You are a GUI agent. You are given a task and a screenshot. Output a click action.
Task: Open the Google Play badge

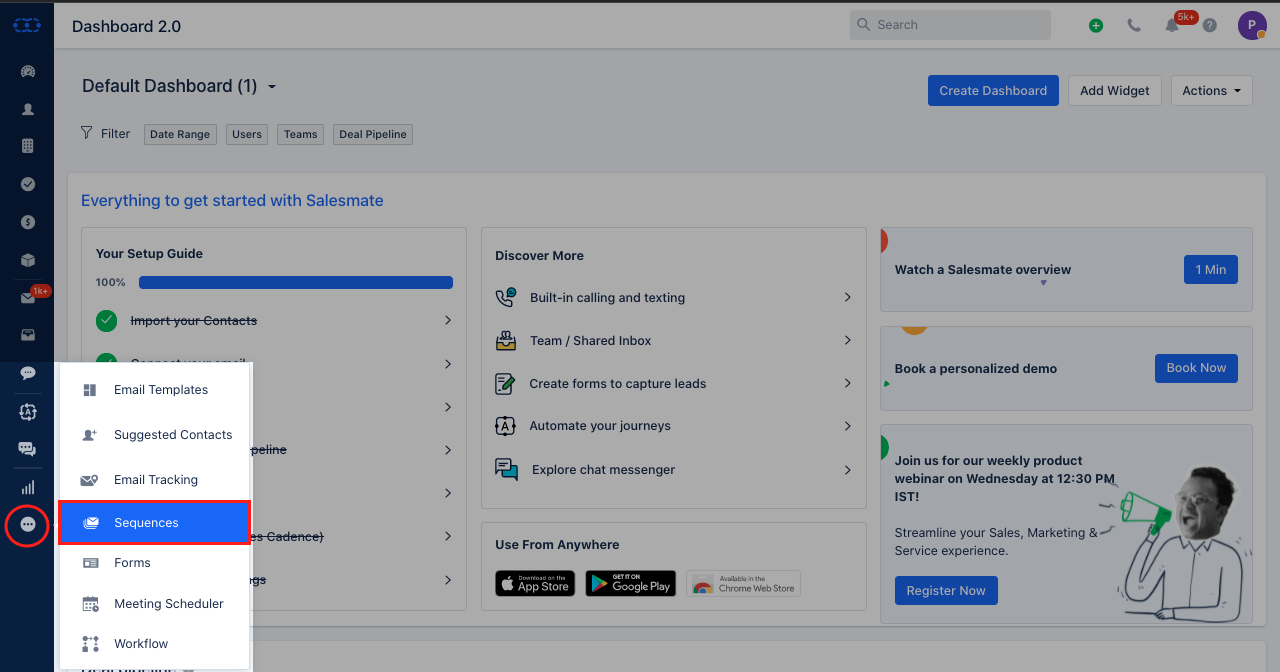pyautogui.click(x=631, y=583)
